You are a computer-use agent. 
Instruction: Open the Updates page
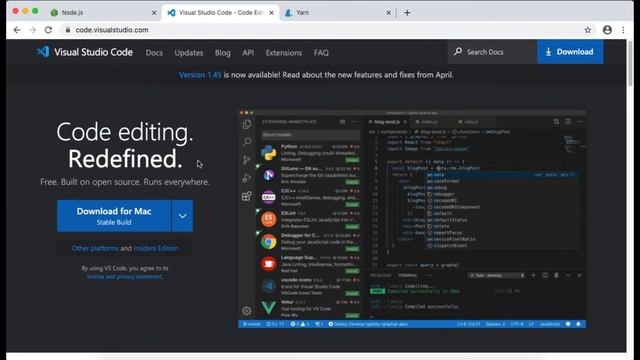[x=189, y=53]
